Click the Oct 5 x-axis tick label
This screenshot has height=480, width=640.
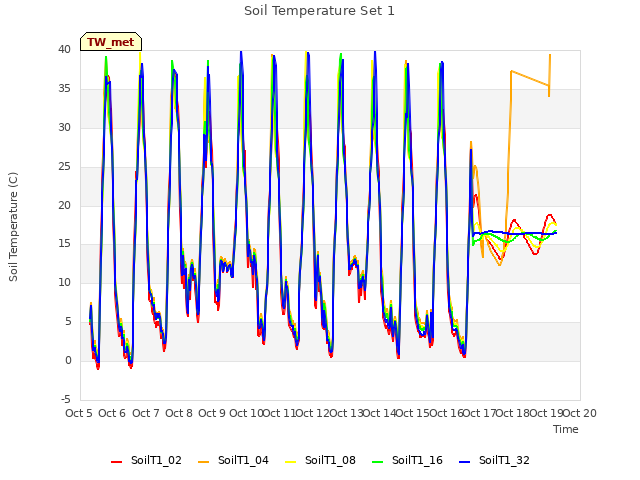79,413
